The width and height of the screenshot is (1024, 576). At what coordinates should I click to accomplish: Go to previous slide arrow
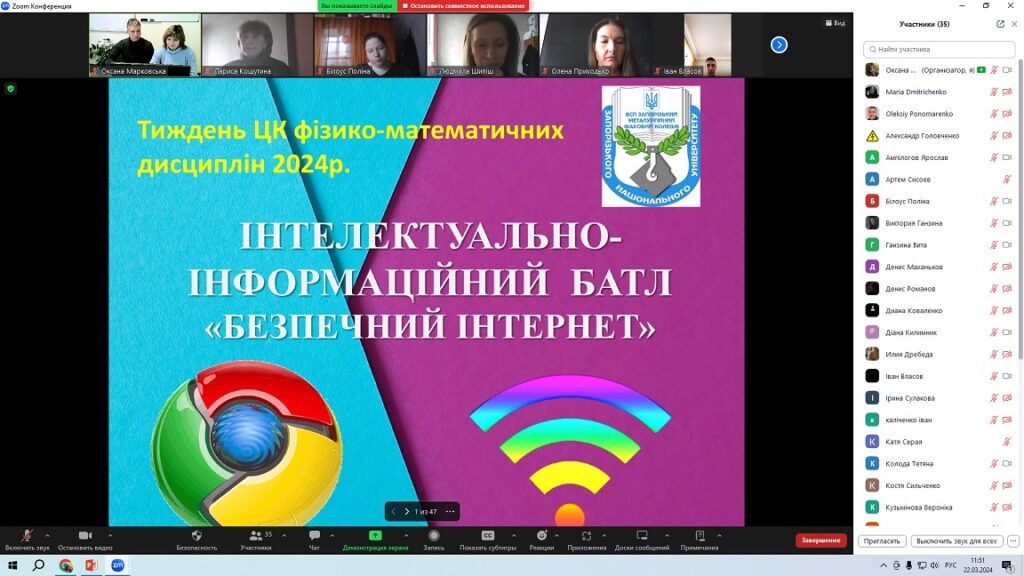point(393,511)
